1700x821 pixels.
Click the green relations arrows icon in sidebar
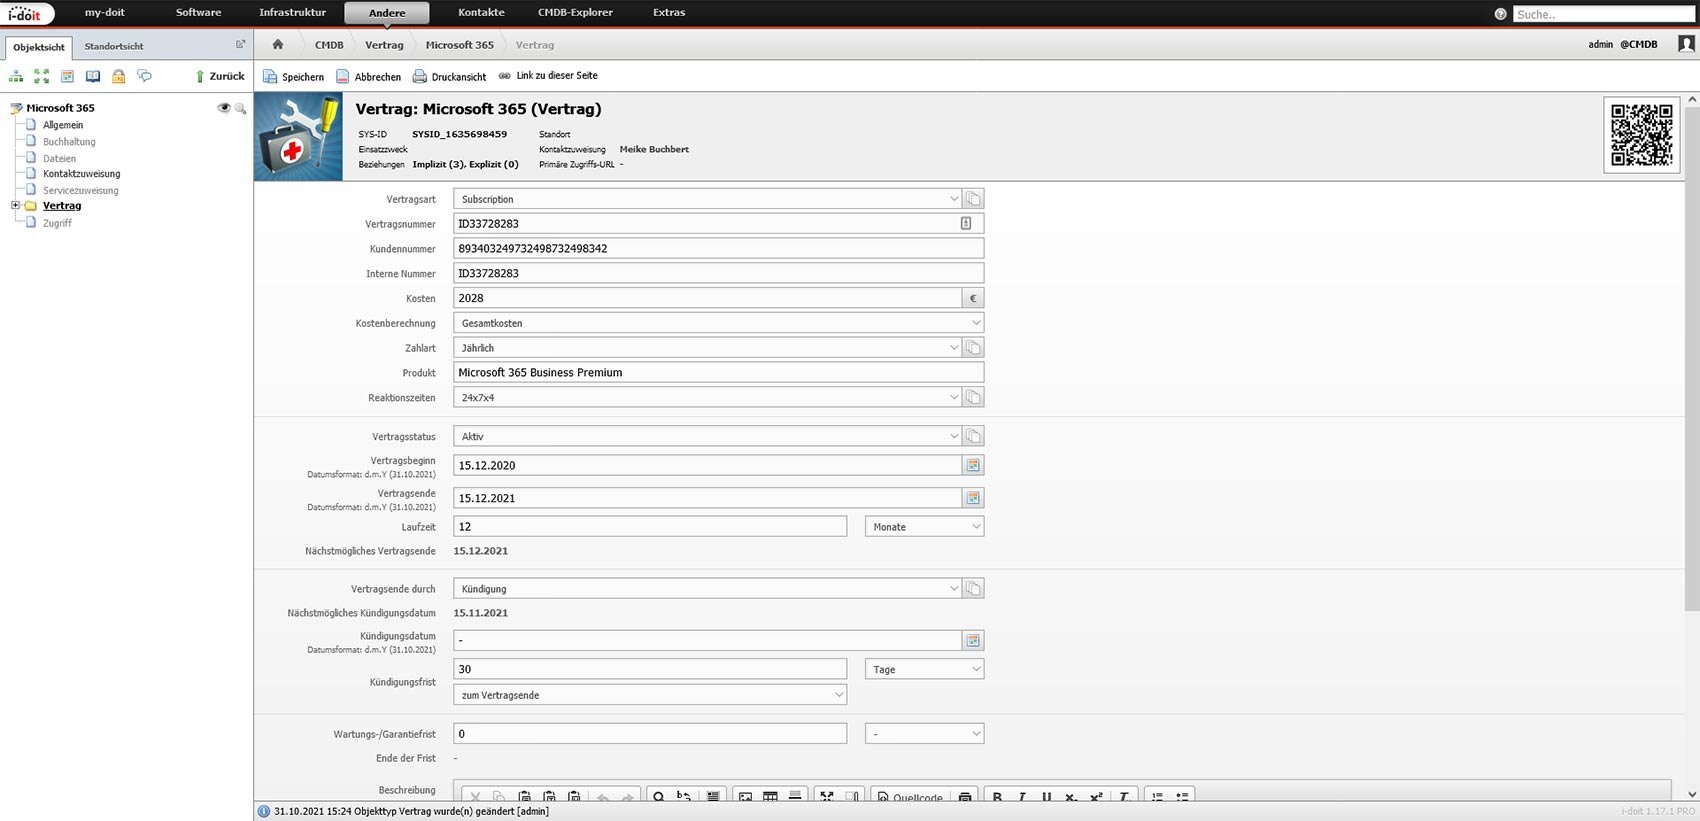pos(42,76)
